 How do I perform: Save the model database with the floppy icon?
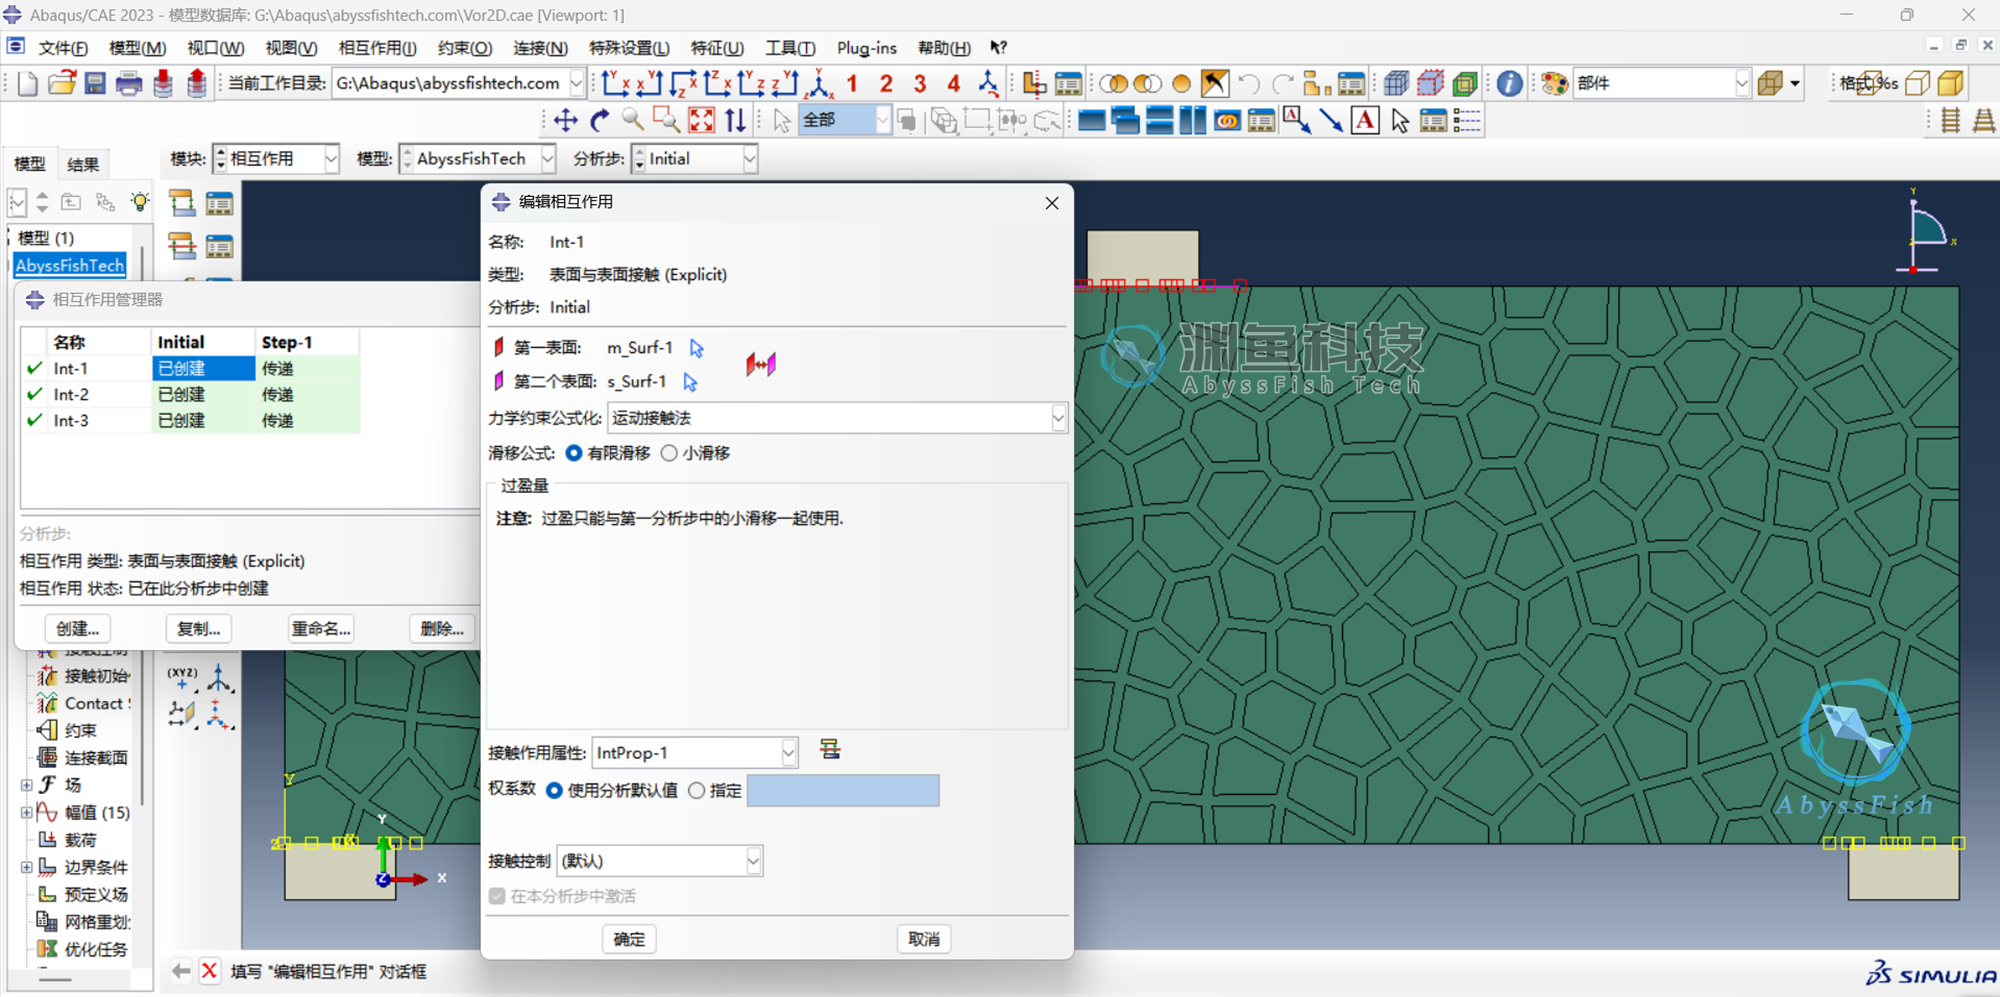tap(95, 84)
